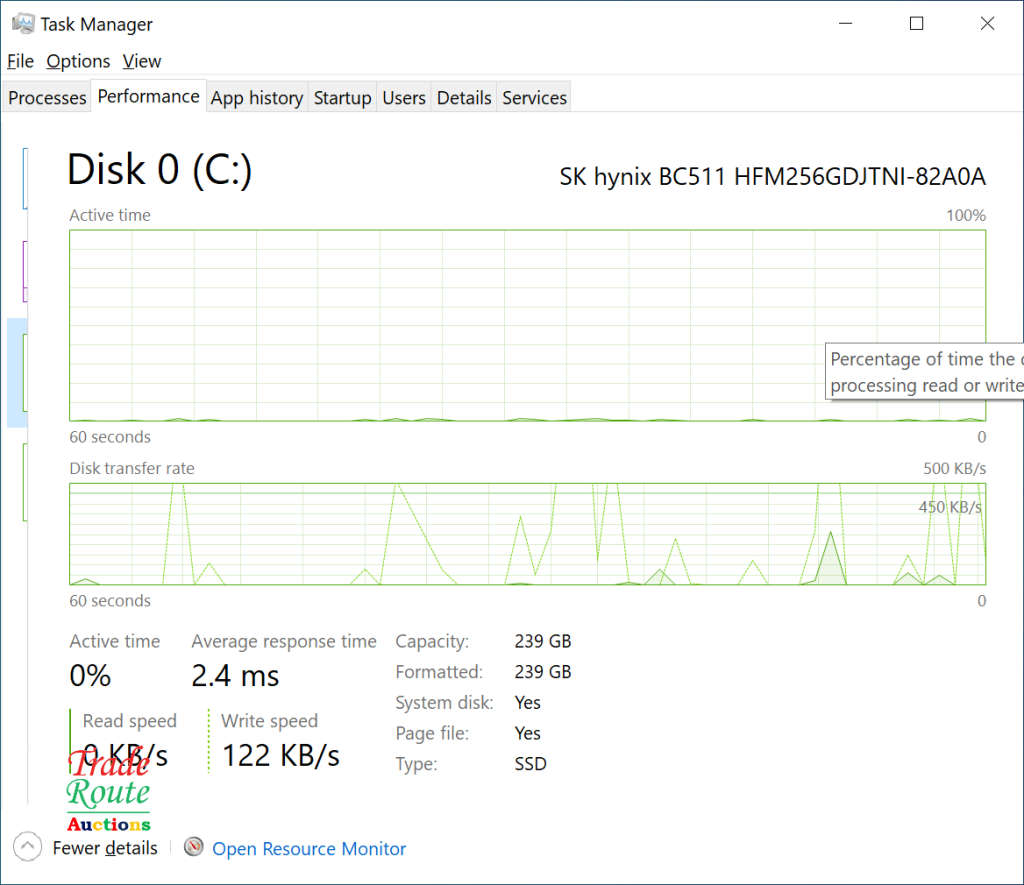Click the Fewer details button
This screenshot has height=885, width=1024.
[x=105, y=847]
